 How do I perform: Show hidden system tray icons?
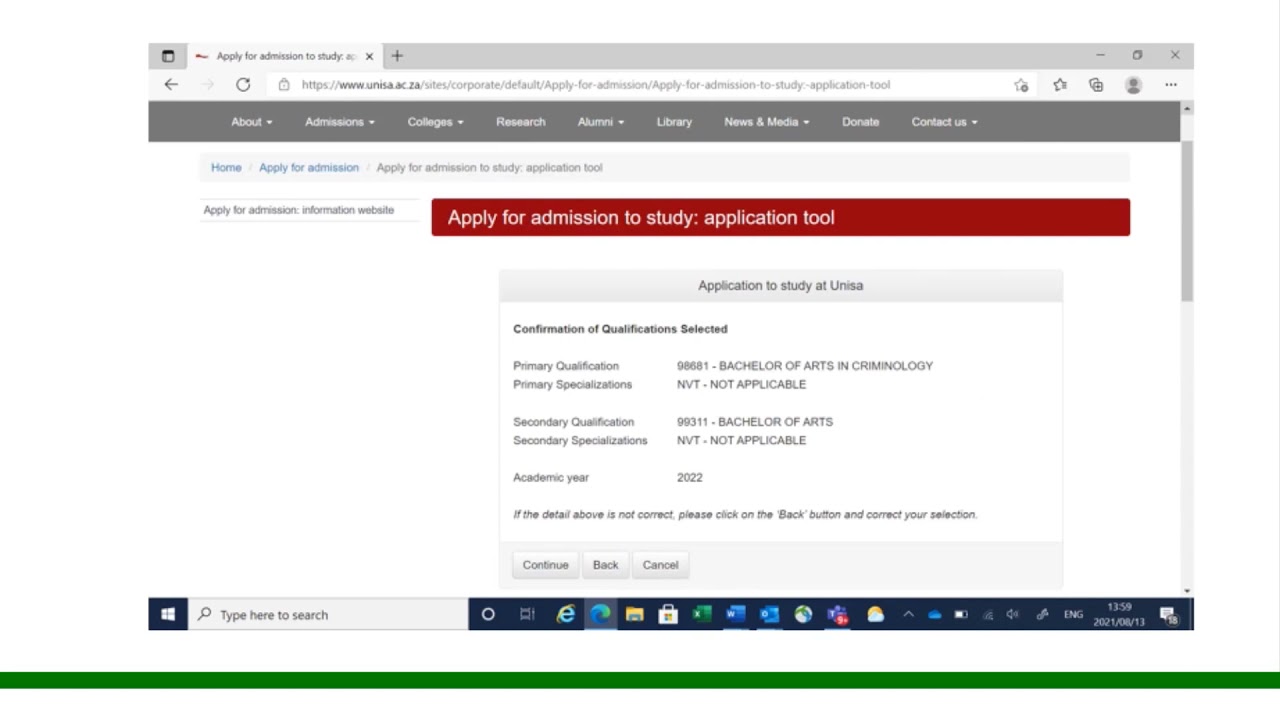[908, 615]
